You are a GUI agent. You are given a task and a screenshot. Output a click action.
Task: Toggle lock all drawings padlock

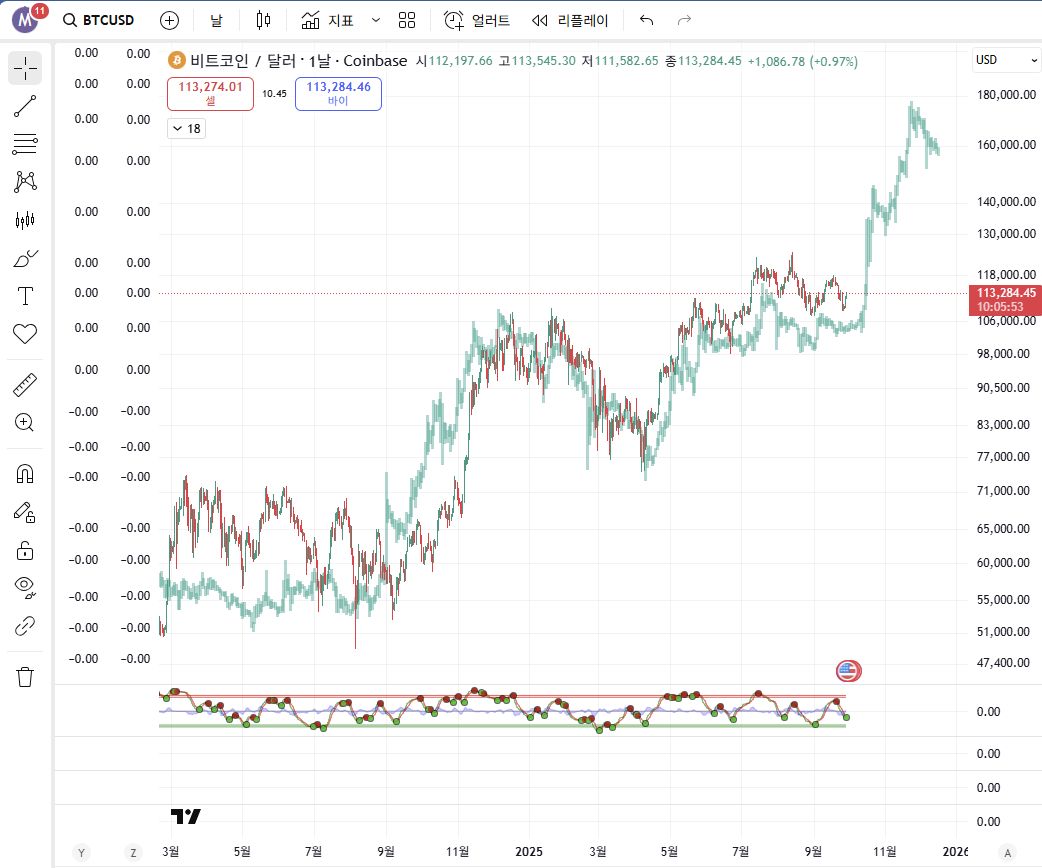[x=25, y=550]
